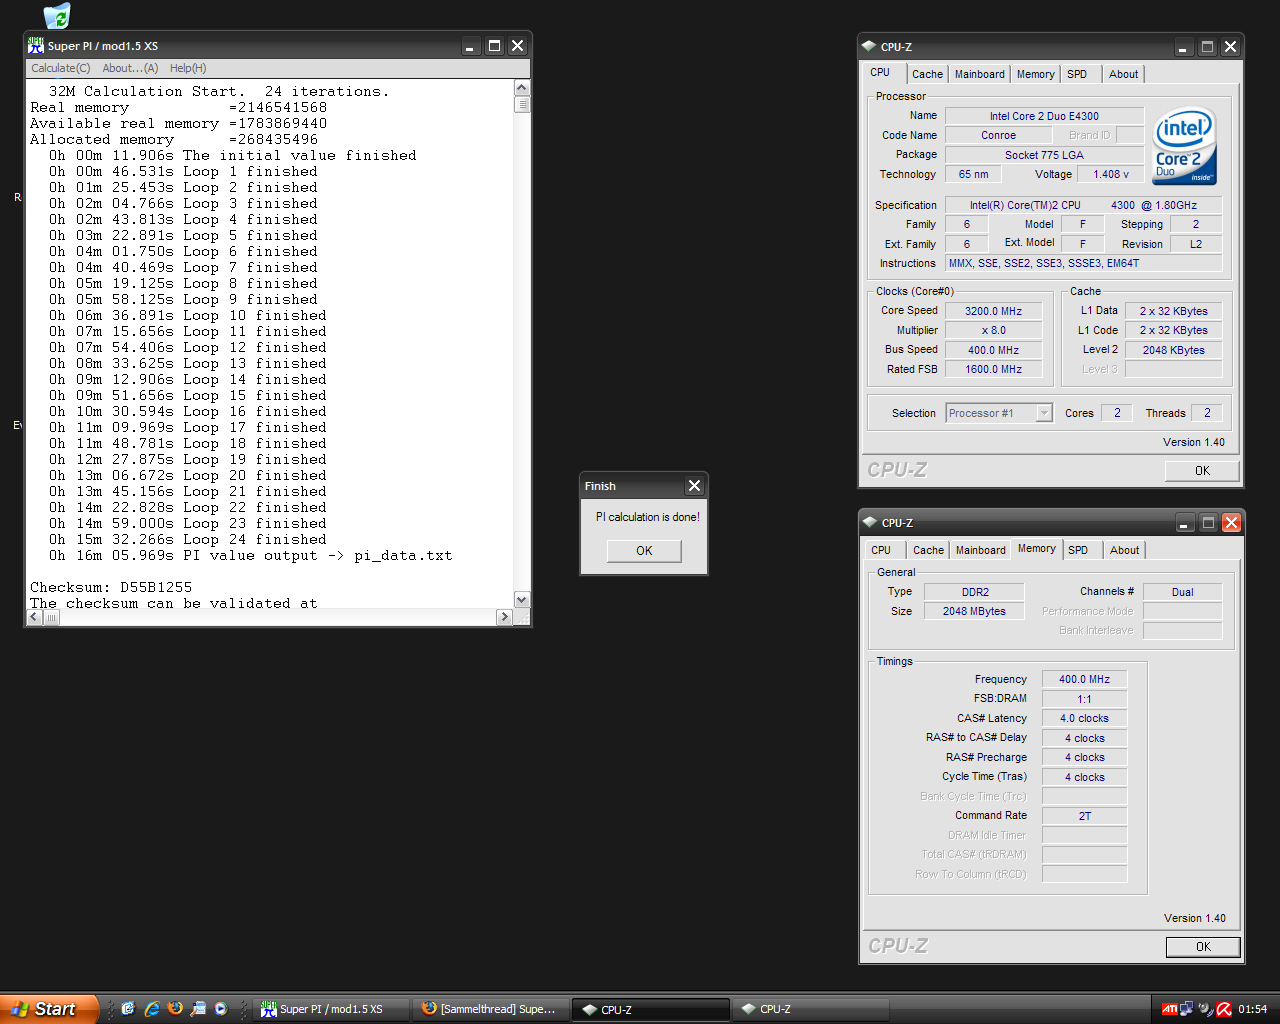Switch to About tab in bottom CPU-Z window

(1124, 550)
